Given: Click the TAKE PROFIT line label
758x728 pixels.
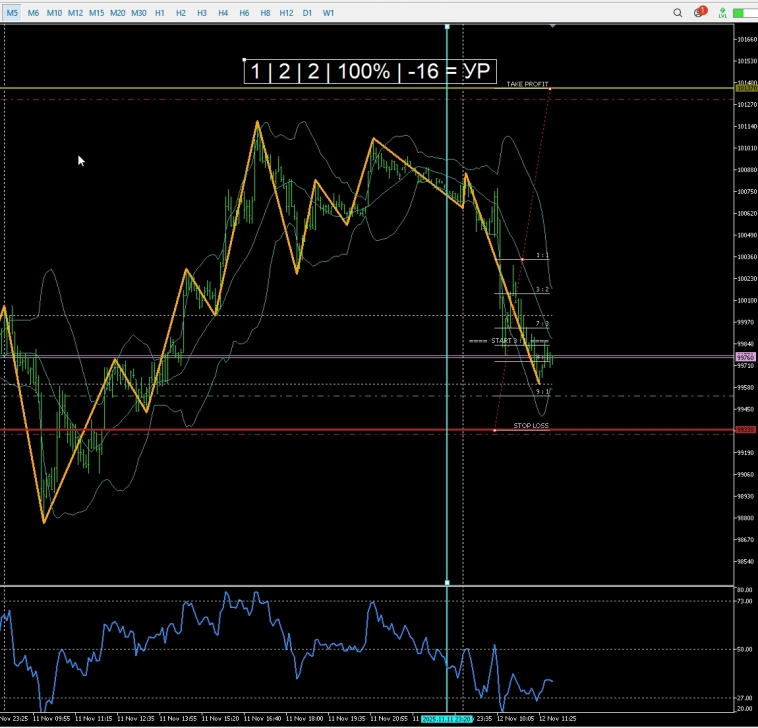Looking at the screenshot, I should click(x=527, y=84).
